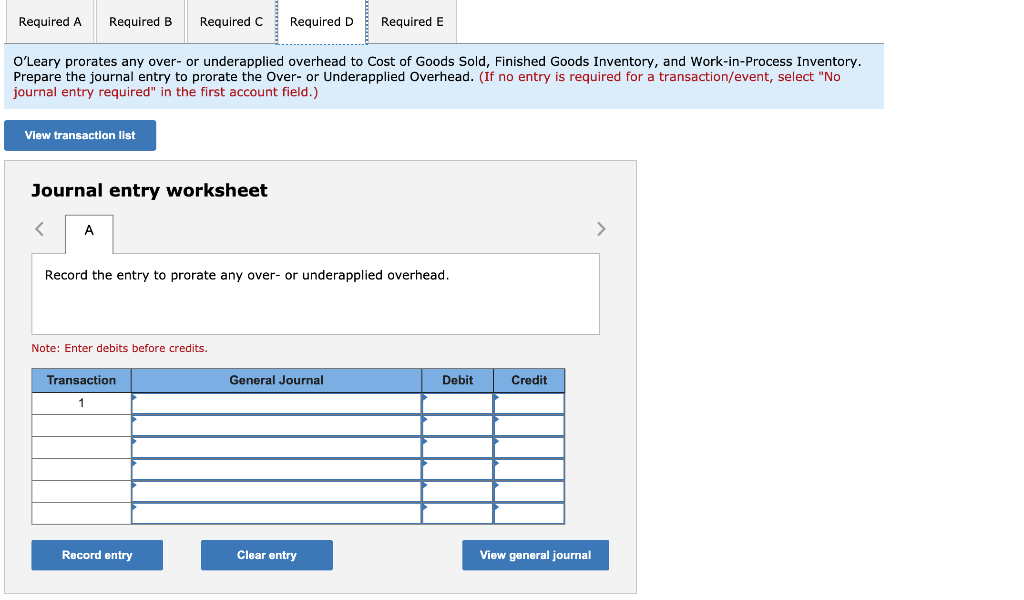
Task: Click the Debit field on the second row
Action: [456, 424]
